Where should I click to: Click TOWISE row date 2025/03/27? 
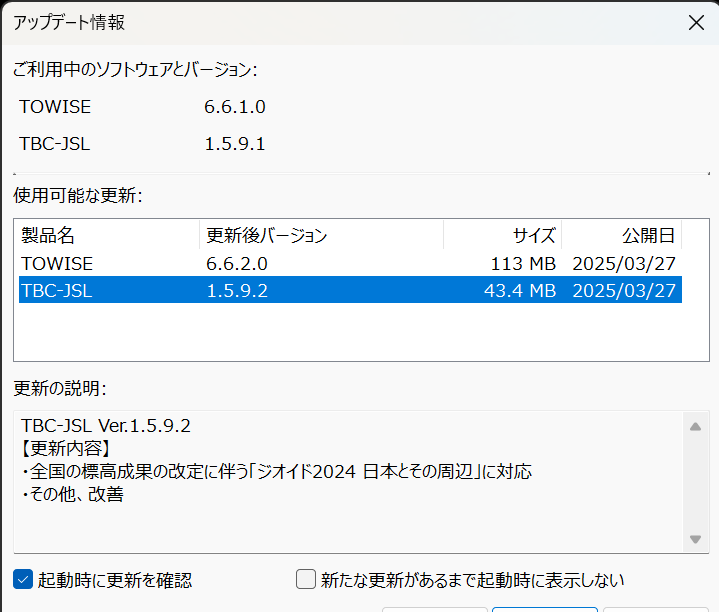click(624, 264)
